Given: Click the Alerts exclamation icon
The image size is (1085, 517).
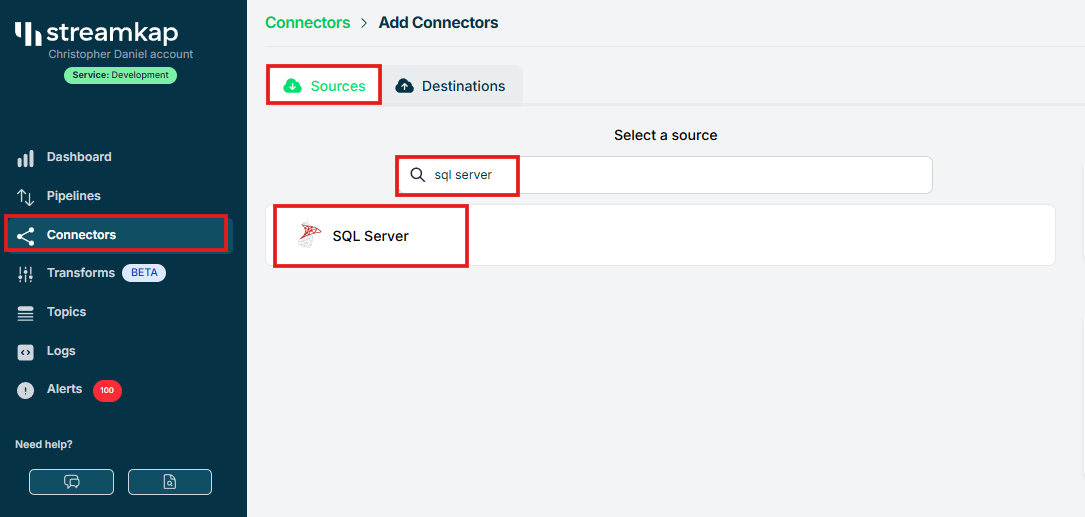Looking at the screenshot, I should pos(26,391).
